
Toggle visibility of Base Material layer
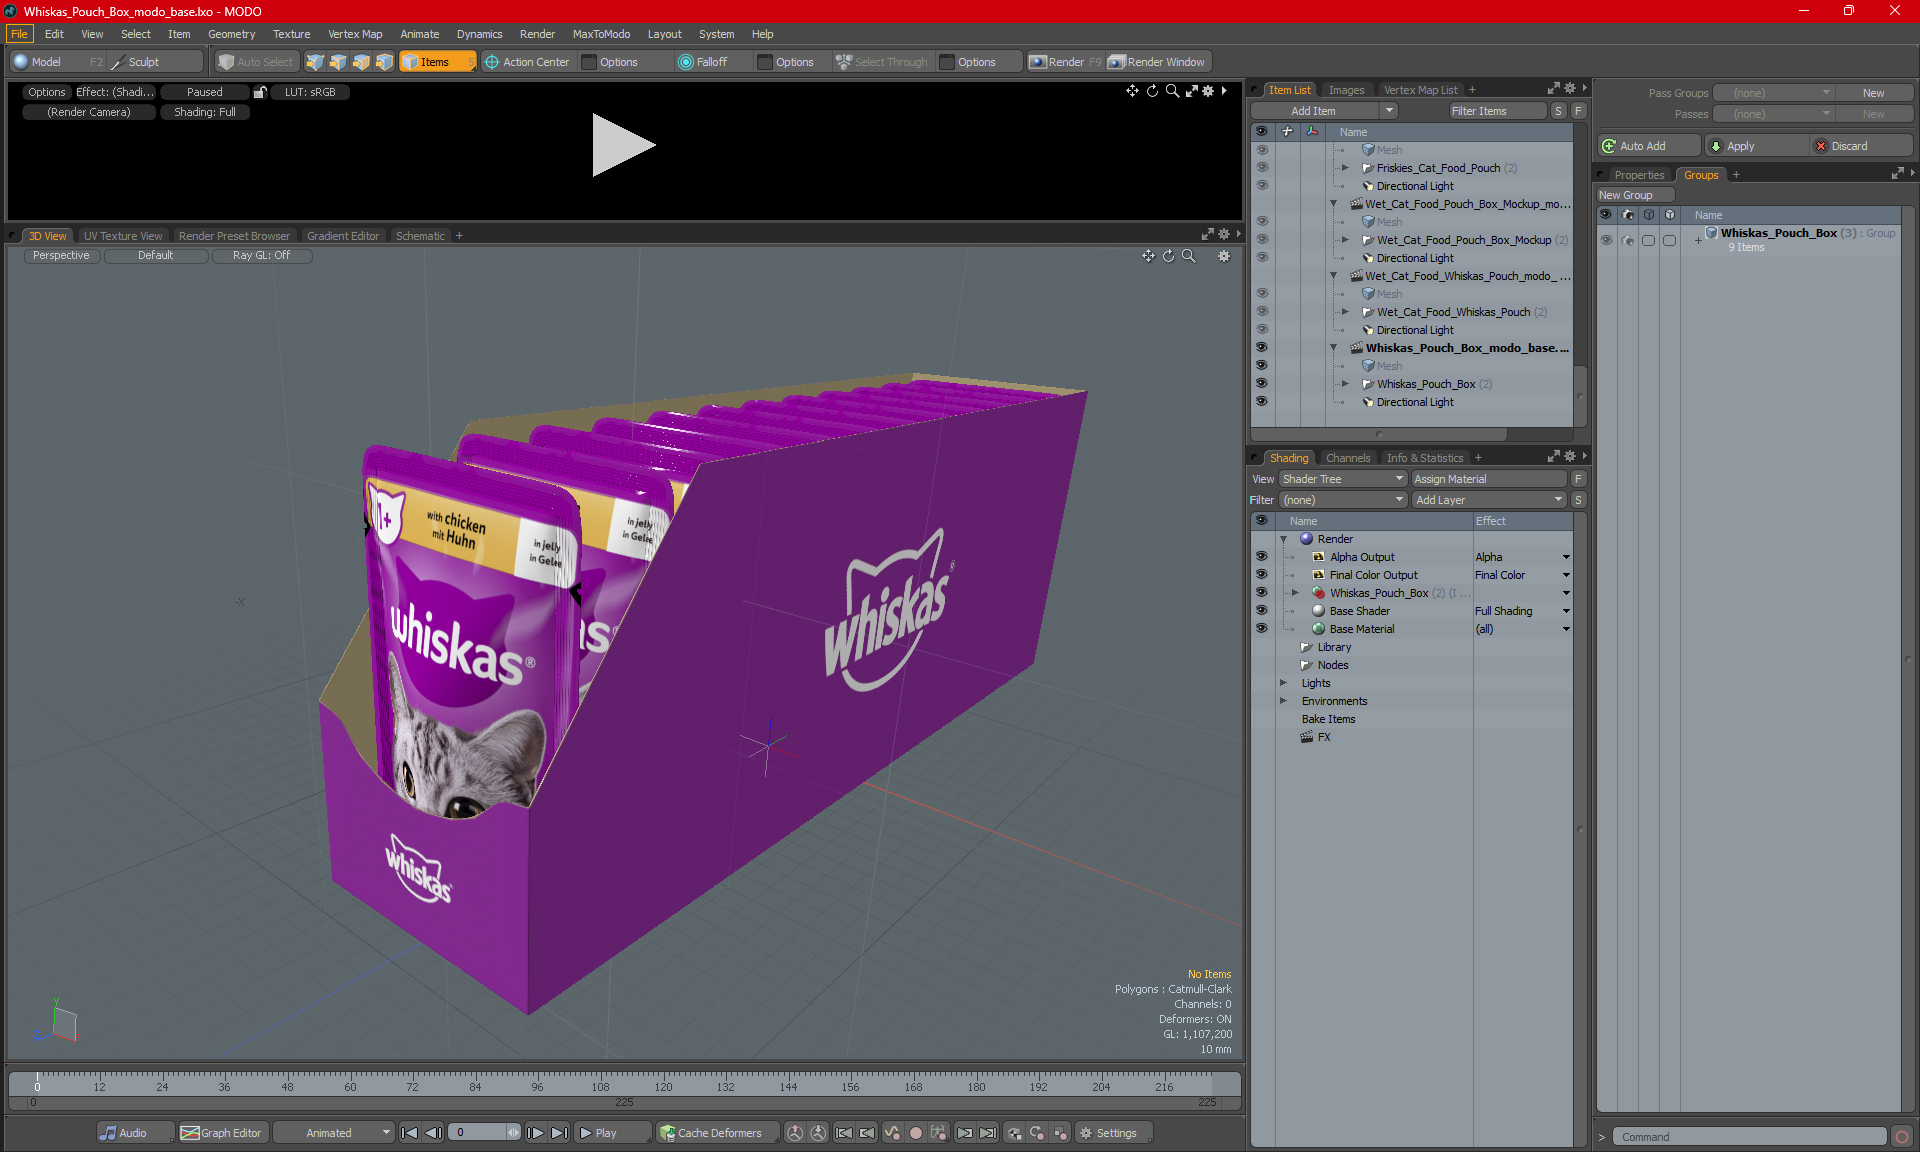pyautogui.click(x=1261, y=629)
